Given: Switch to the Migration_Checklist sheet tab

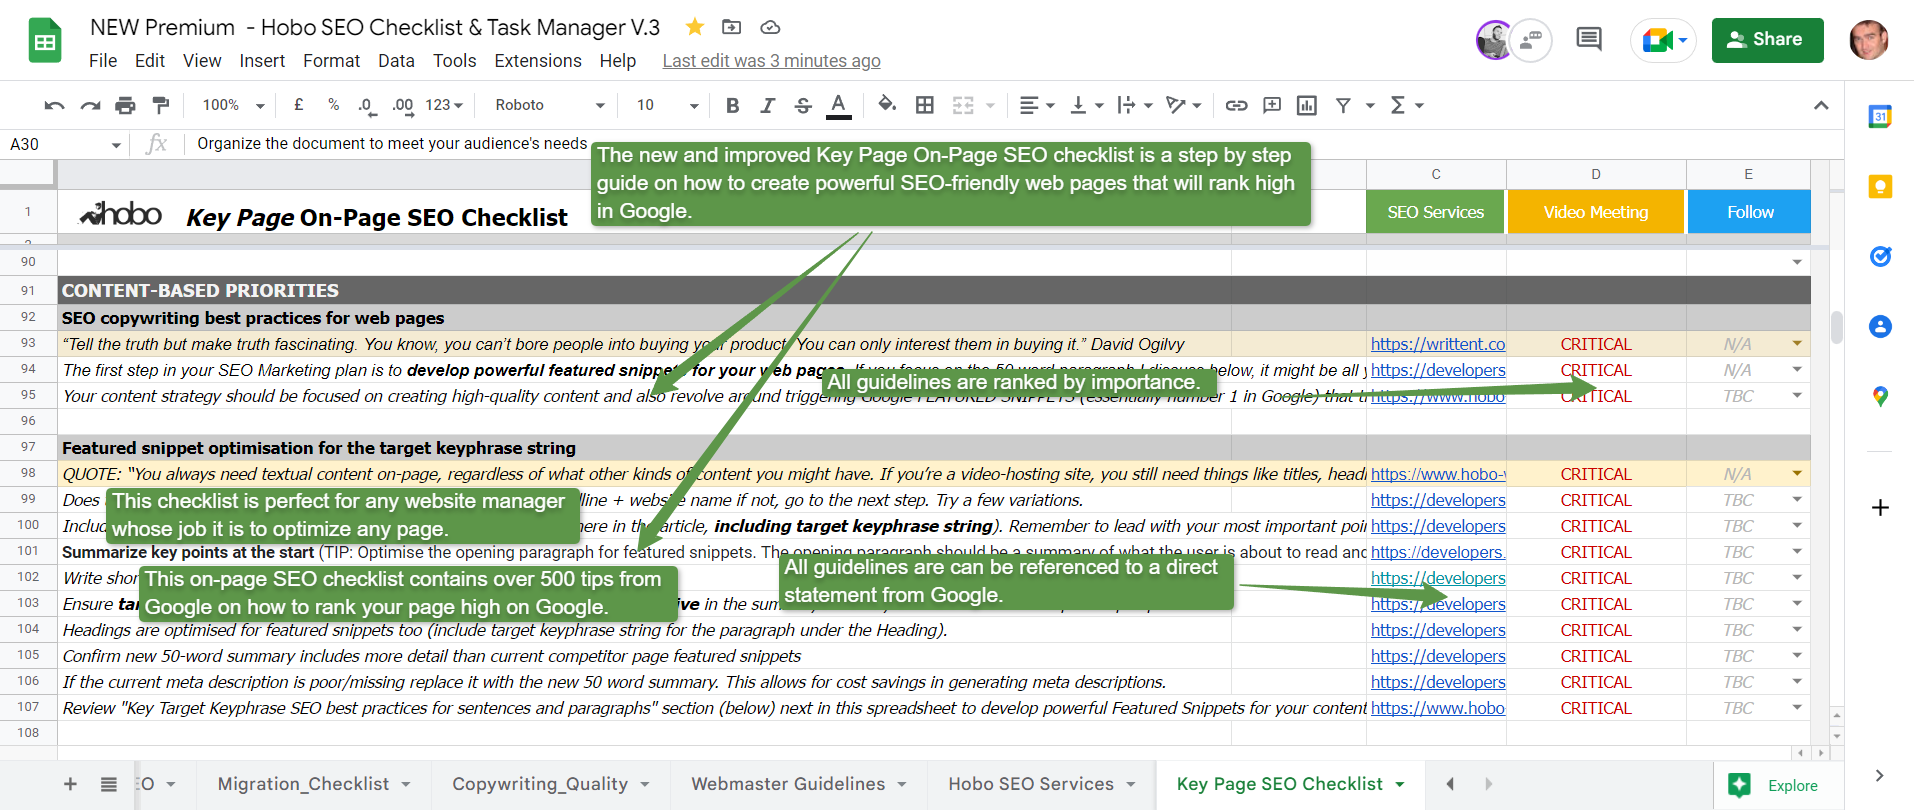Looking at the screenshot, I should [x=314, y=784].
